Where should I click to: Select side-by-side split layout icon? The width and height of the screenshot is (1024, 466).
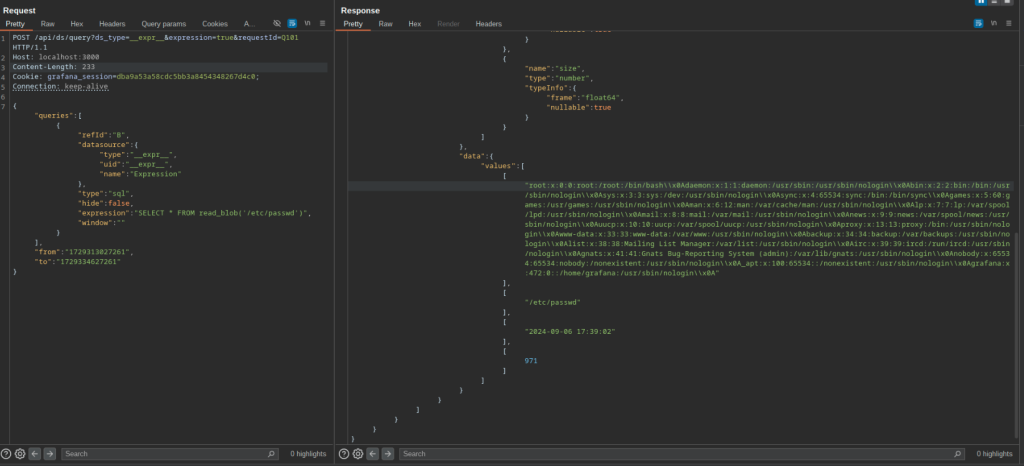(981, 2)
